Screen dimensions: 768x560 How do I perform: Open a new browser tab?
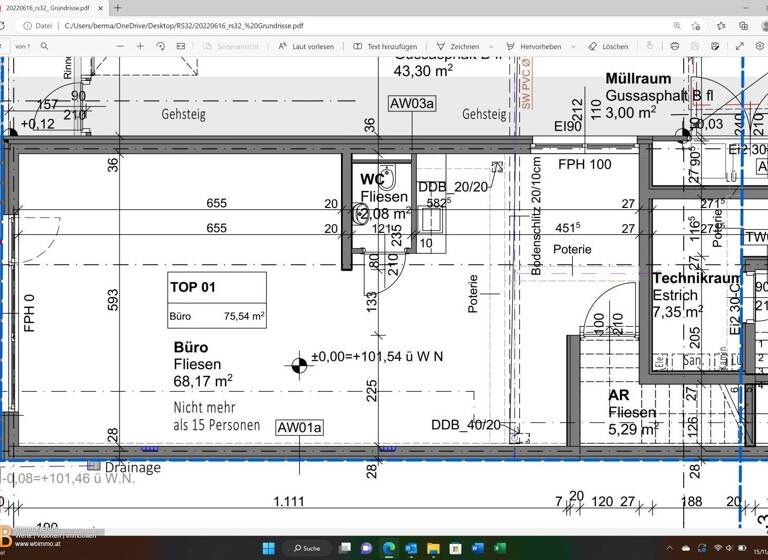[117, 8]
